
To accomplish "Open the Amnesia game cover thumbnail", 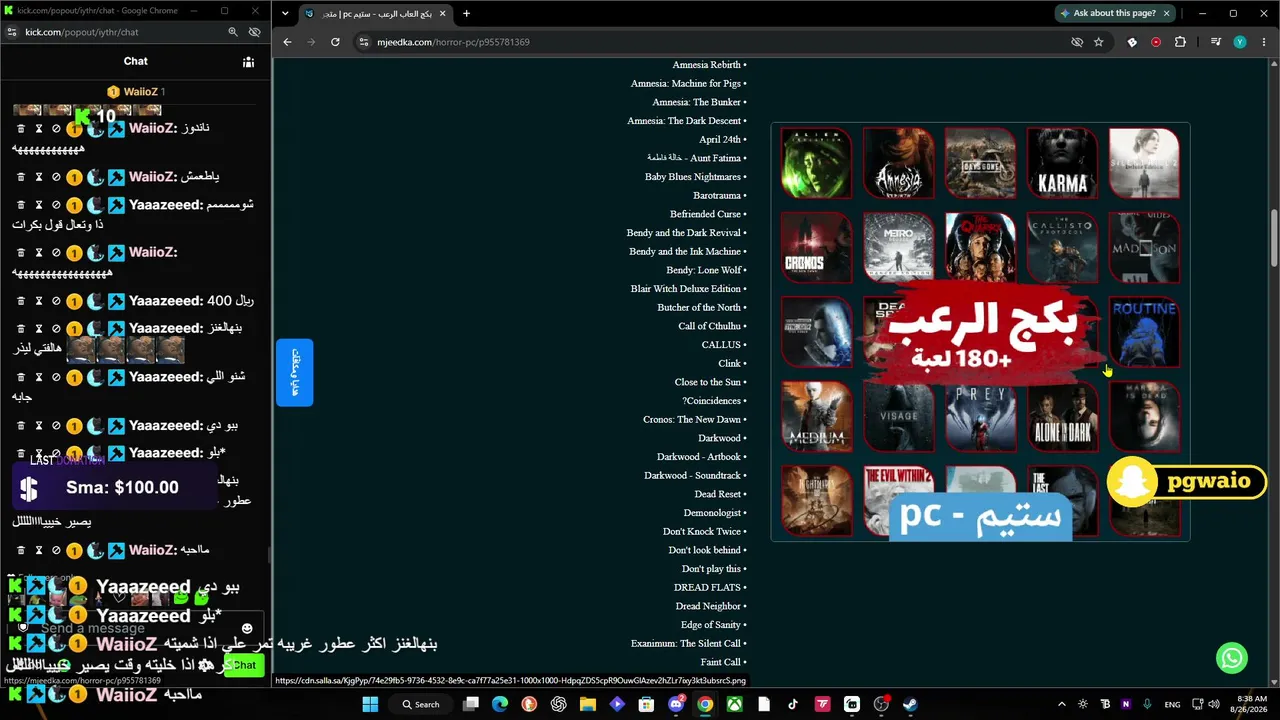I will [x=898, y=163].
